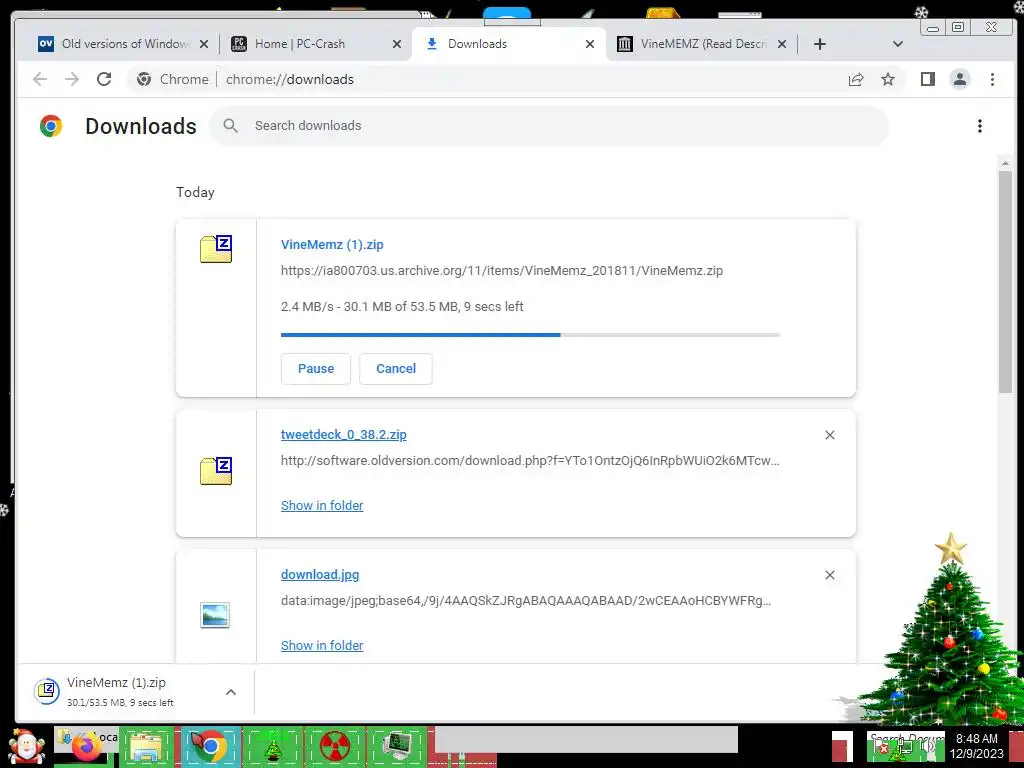Viewport: 1024px width, 768px height.
Task: Show tweetdeck_0_38.2.zip in folder
Action: (322, 505)
